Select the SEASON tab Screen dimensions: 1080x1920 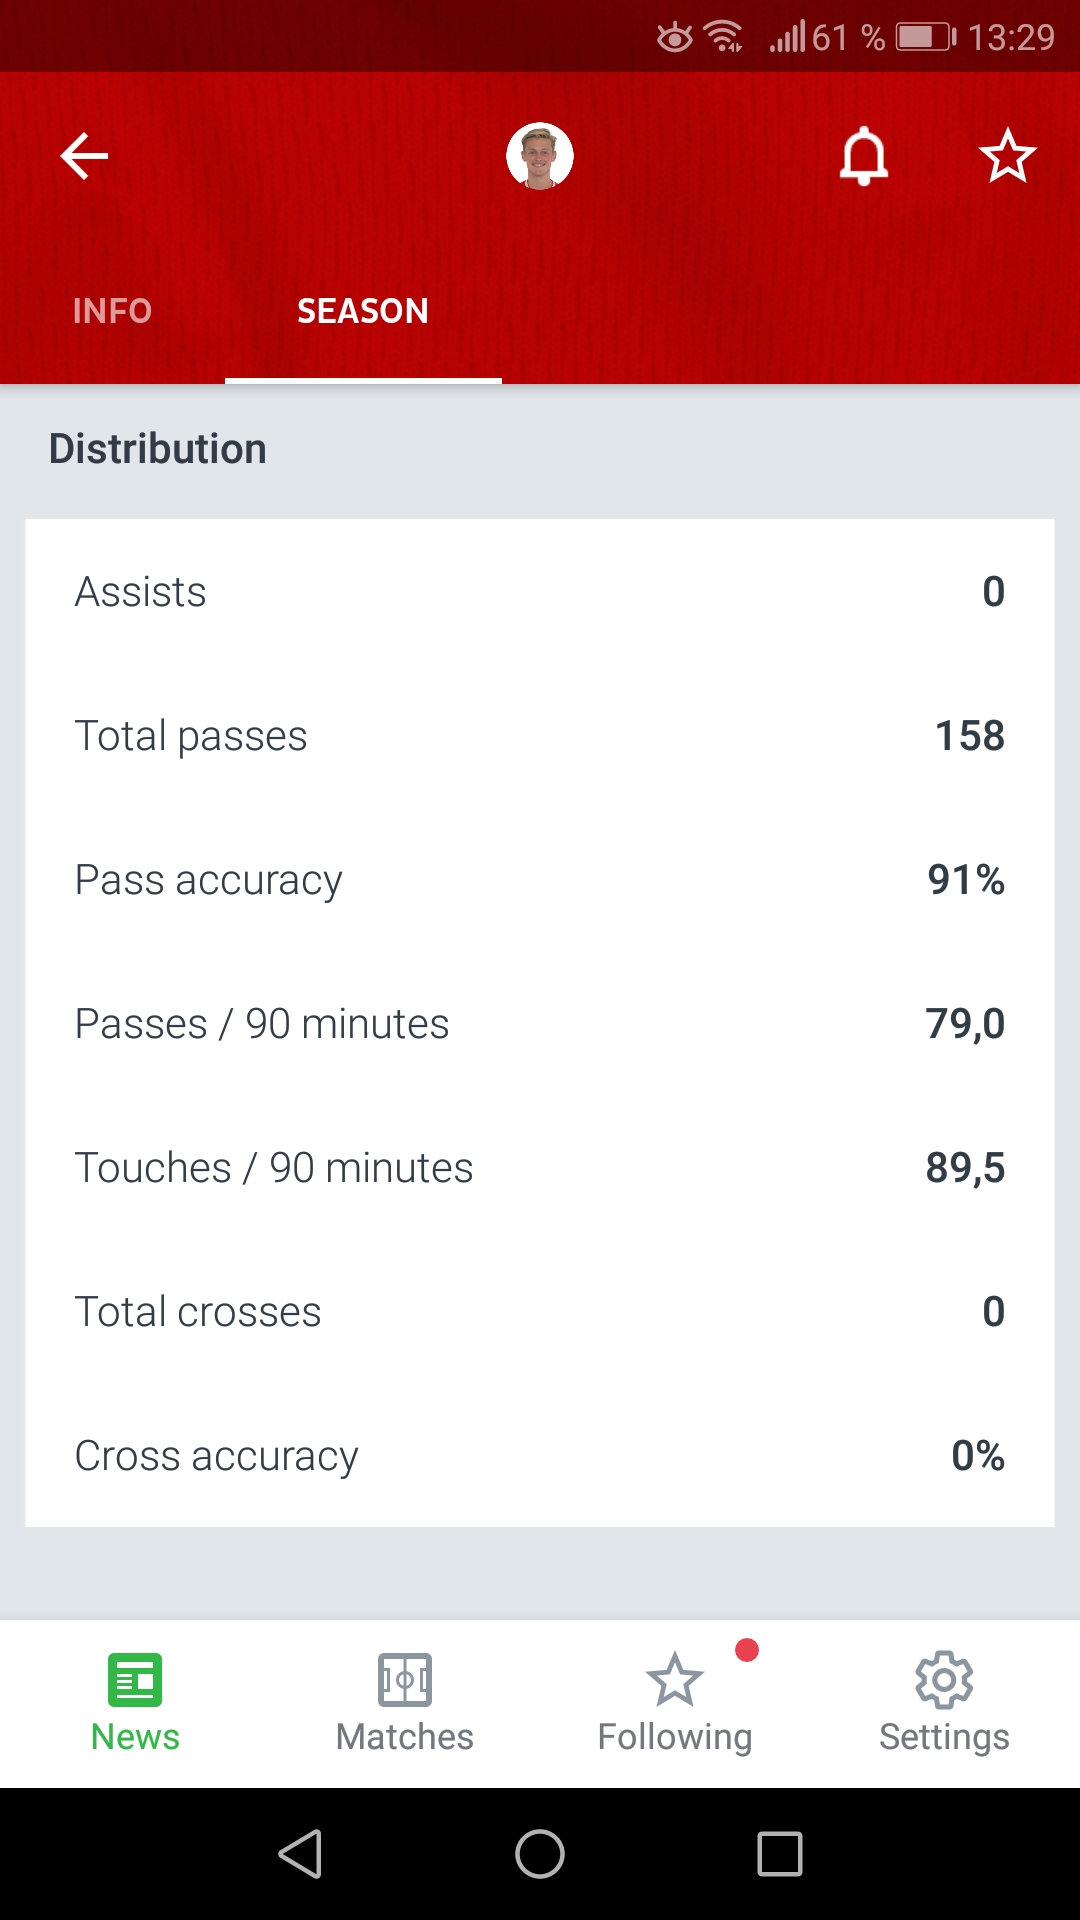(363, 311)
